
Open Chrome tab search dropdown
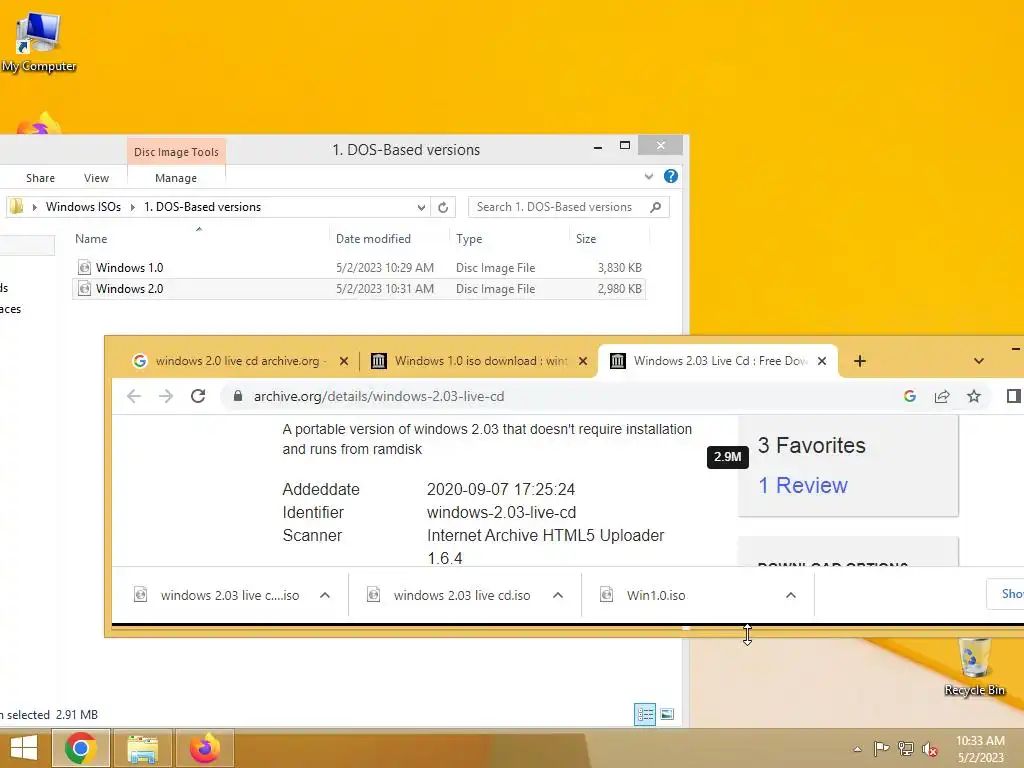pyautogui.click(x=978, y=361)
